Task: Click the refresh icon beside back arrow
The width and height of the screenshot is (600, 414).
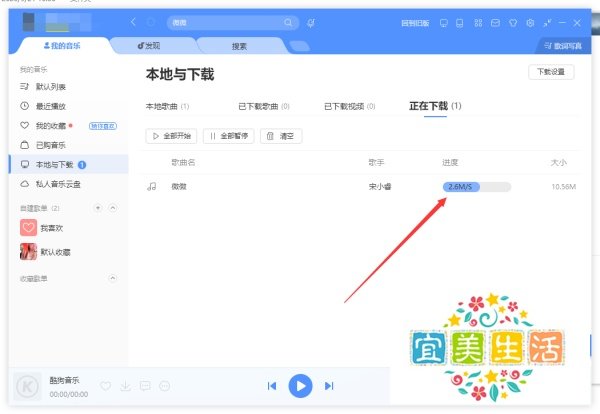Action: point(151,23)
